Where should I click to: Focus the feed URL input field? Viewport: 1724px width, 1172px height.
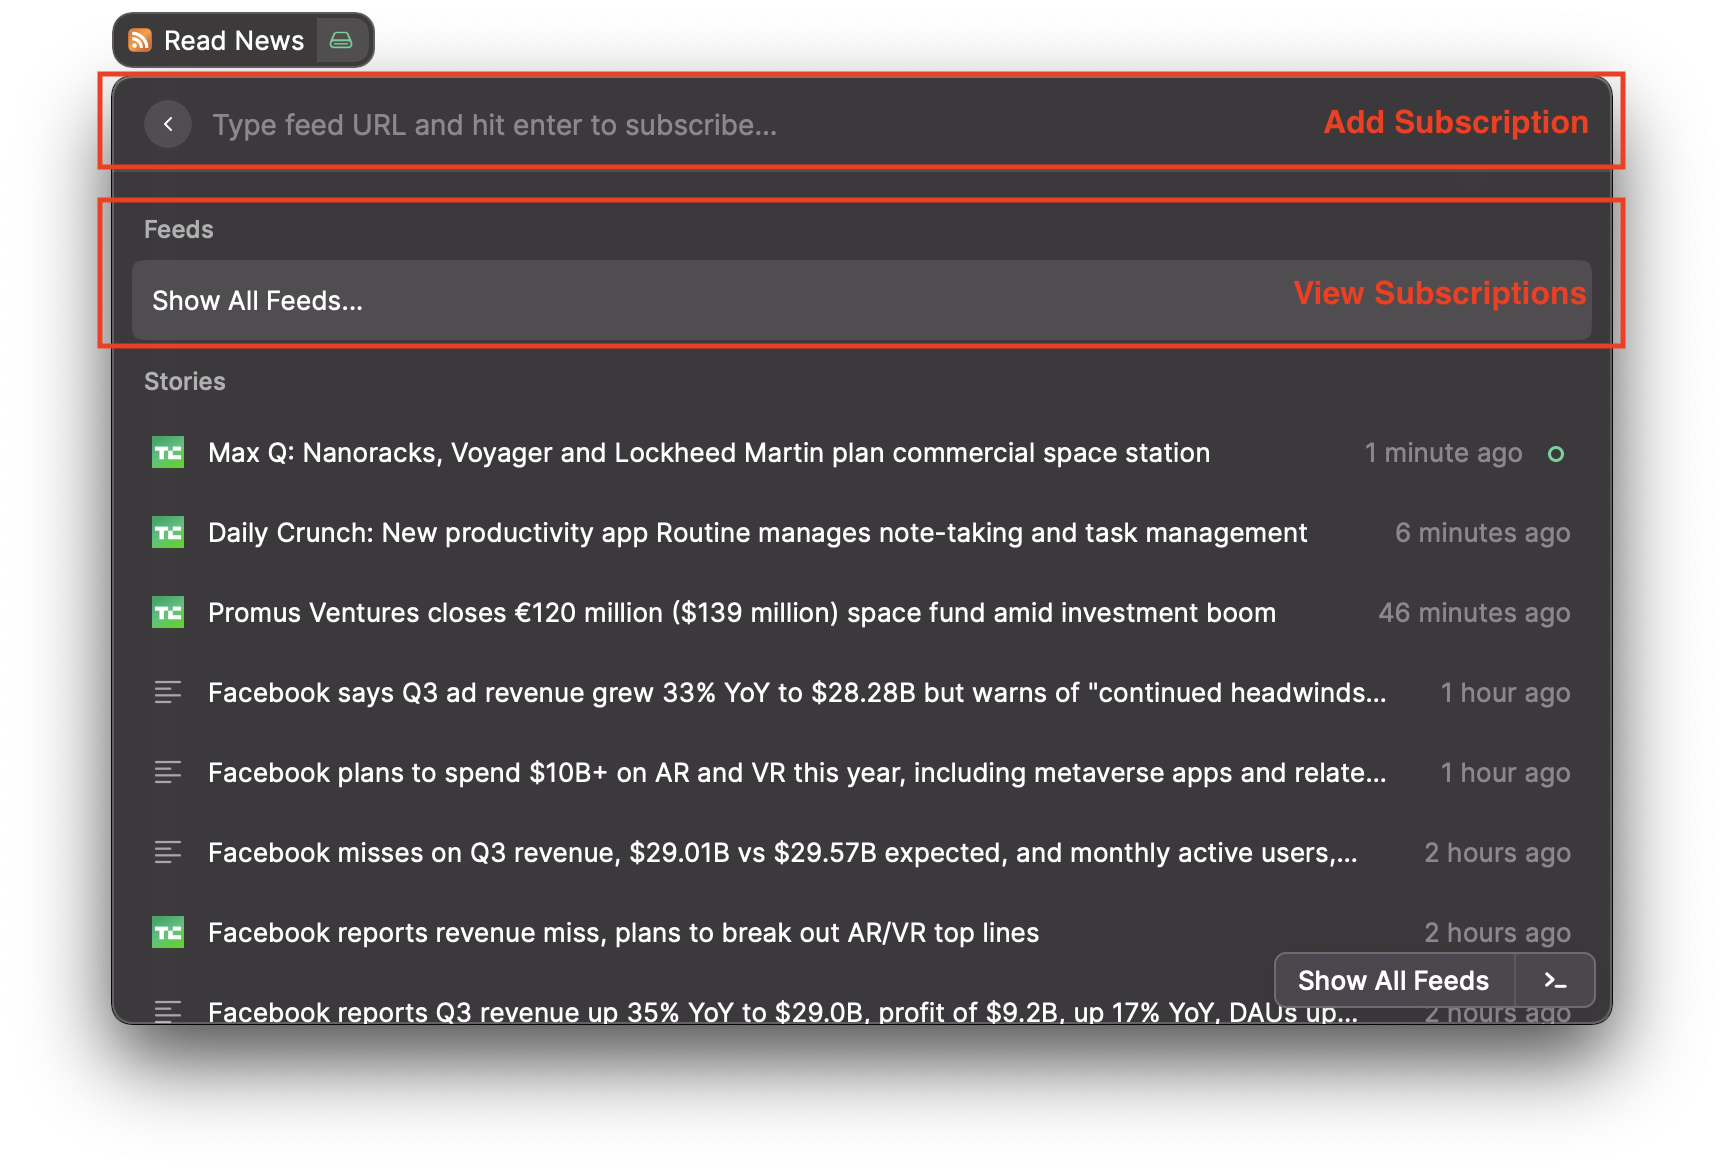tap(494, 125)
